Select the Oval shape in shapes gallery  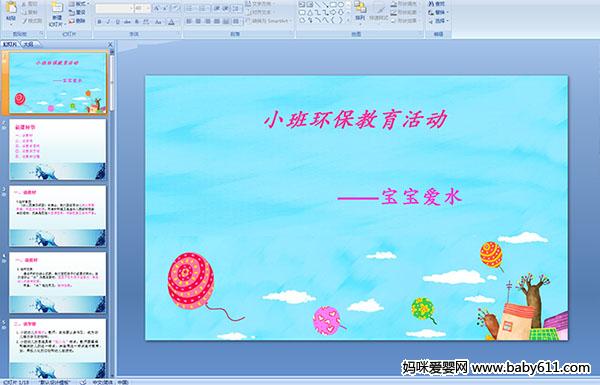click(x=341, y=4)
